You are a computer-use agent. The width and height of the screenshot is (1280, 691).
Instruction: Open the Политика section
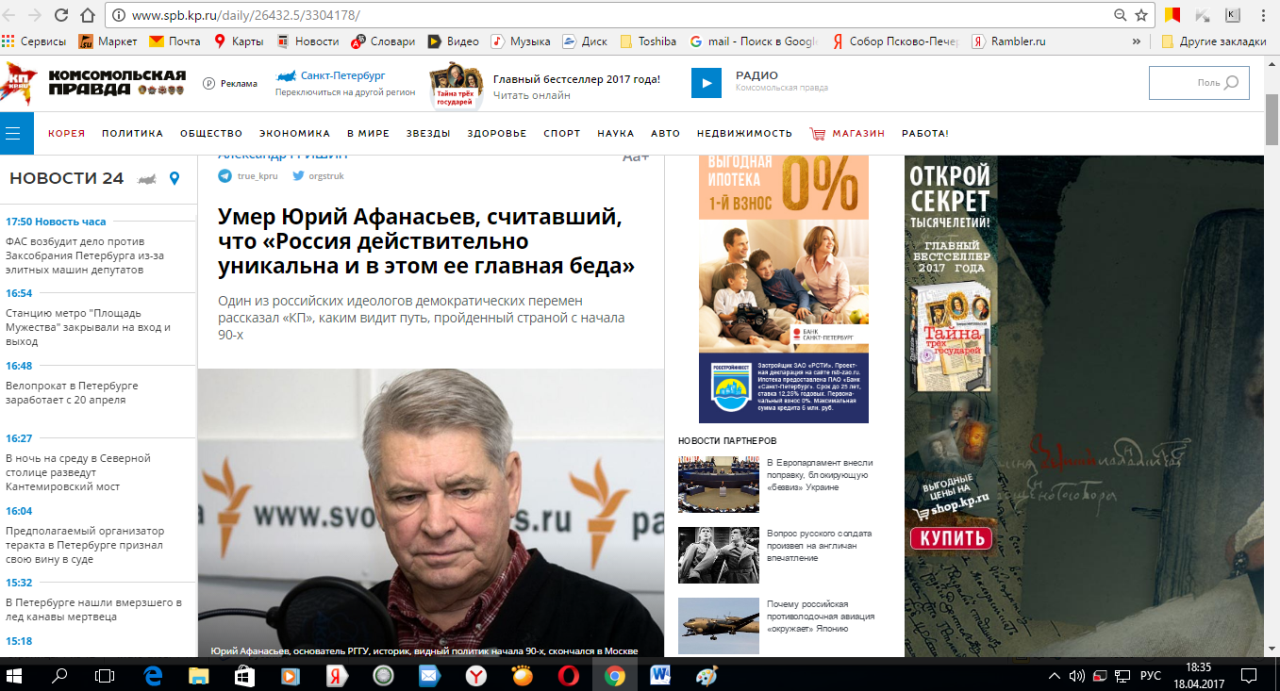pyautogui.click(x=132, y=133)
